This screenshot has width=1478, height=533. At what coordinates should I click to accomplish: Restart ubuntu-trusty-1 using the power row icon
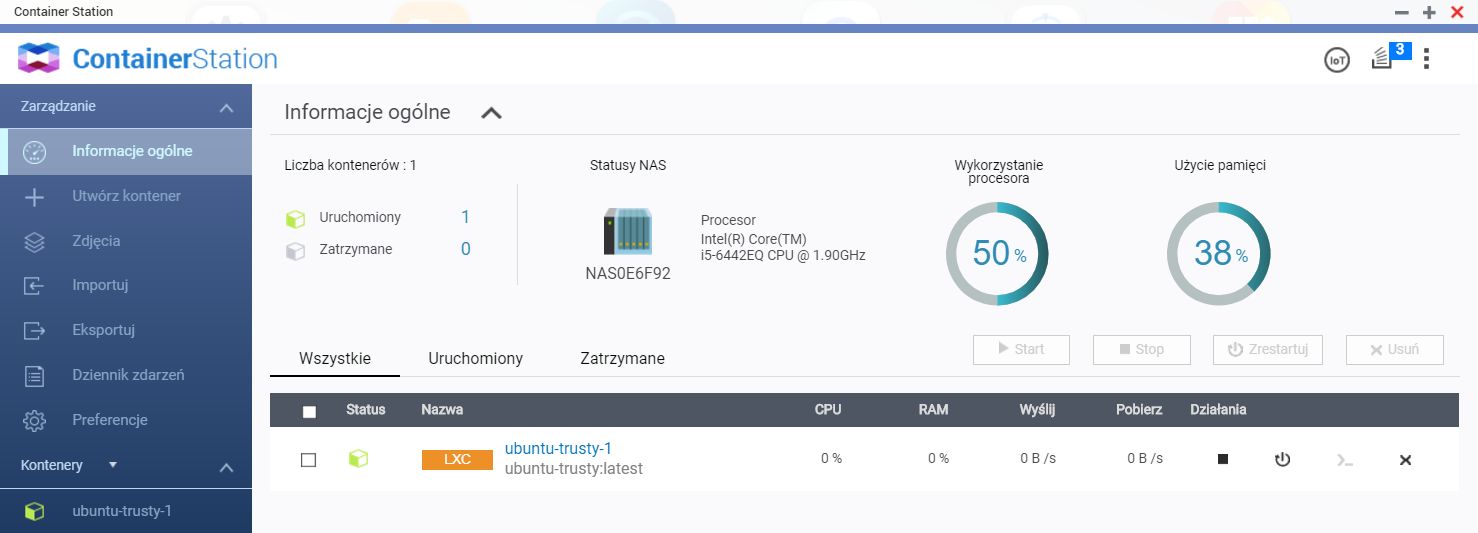[1282, 460]
